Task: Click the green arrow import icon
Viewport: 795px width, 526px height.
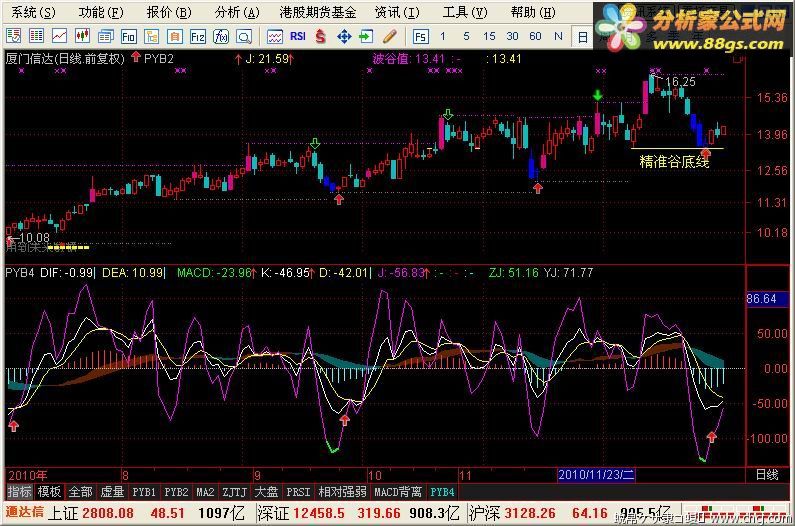Action: pyautogui.click(x=366, y=36)
